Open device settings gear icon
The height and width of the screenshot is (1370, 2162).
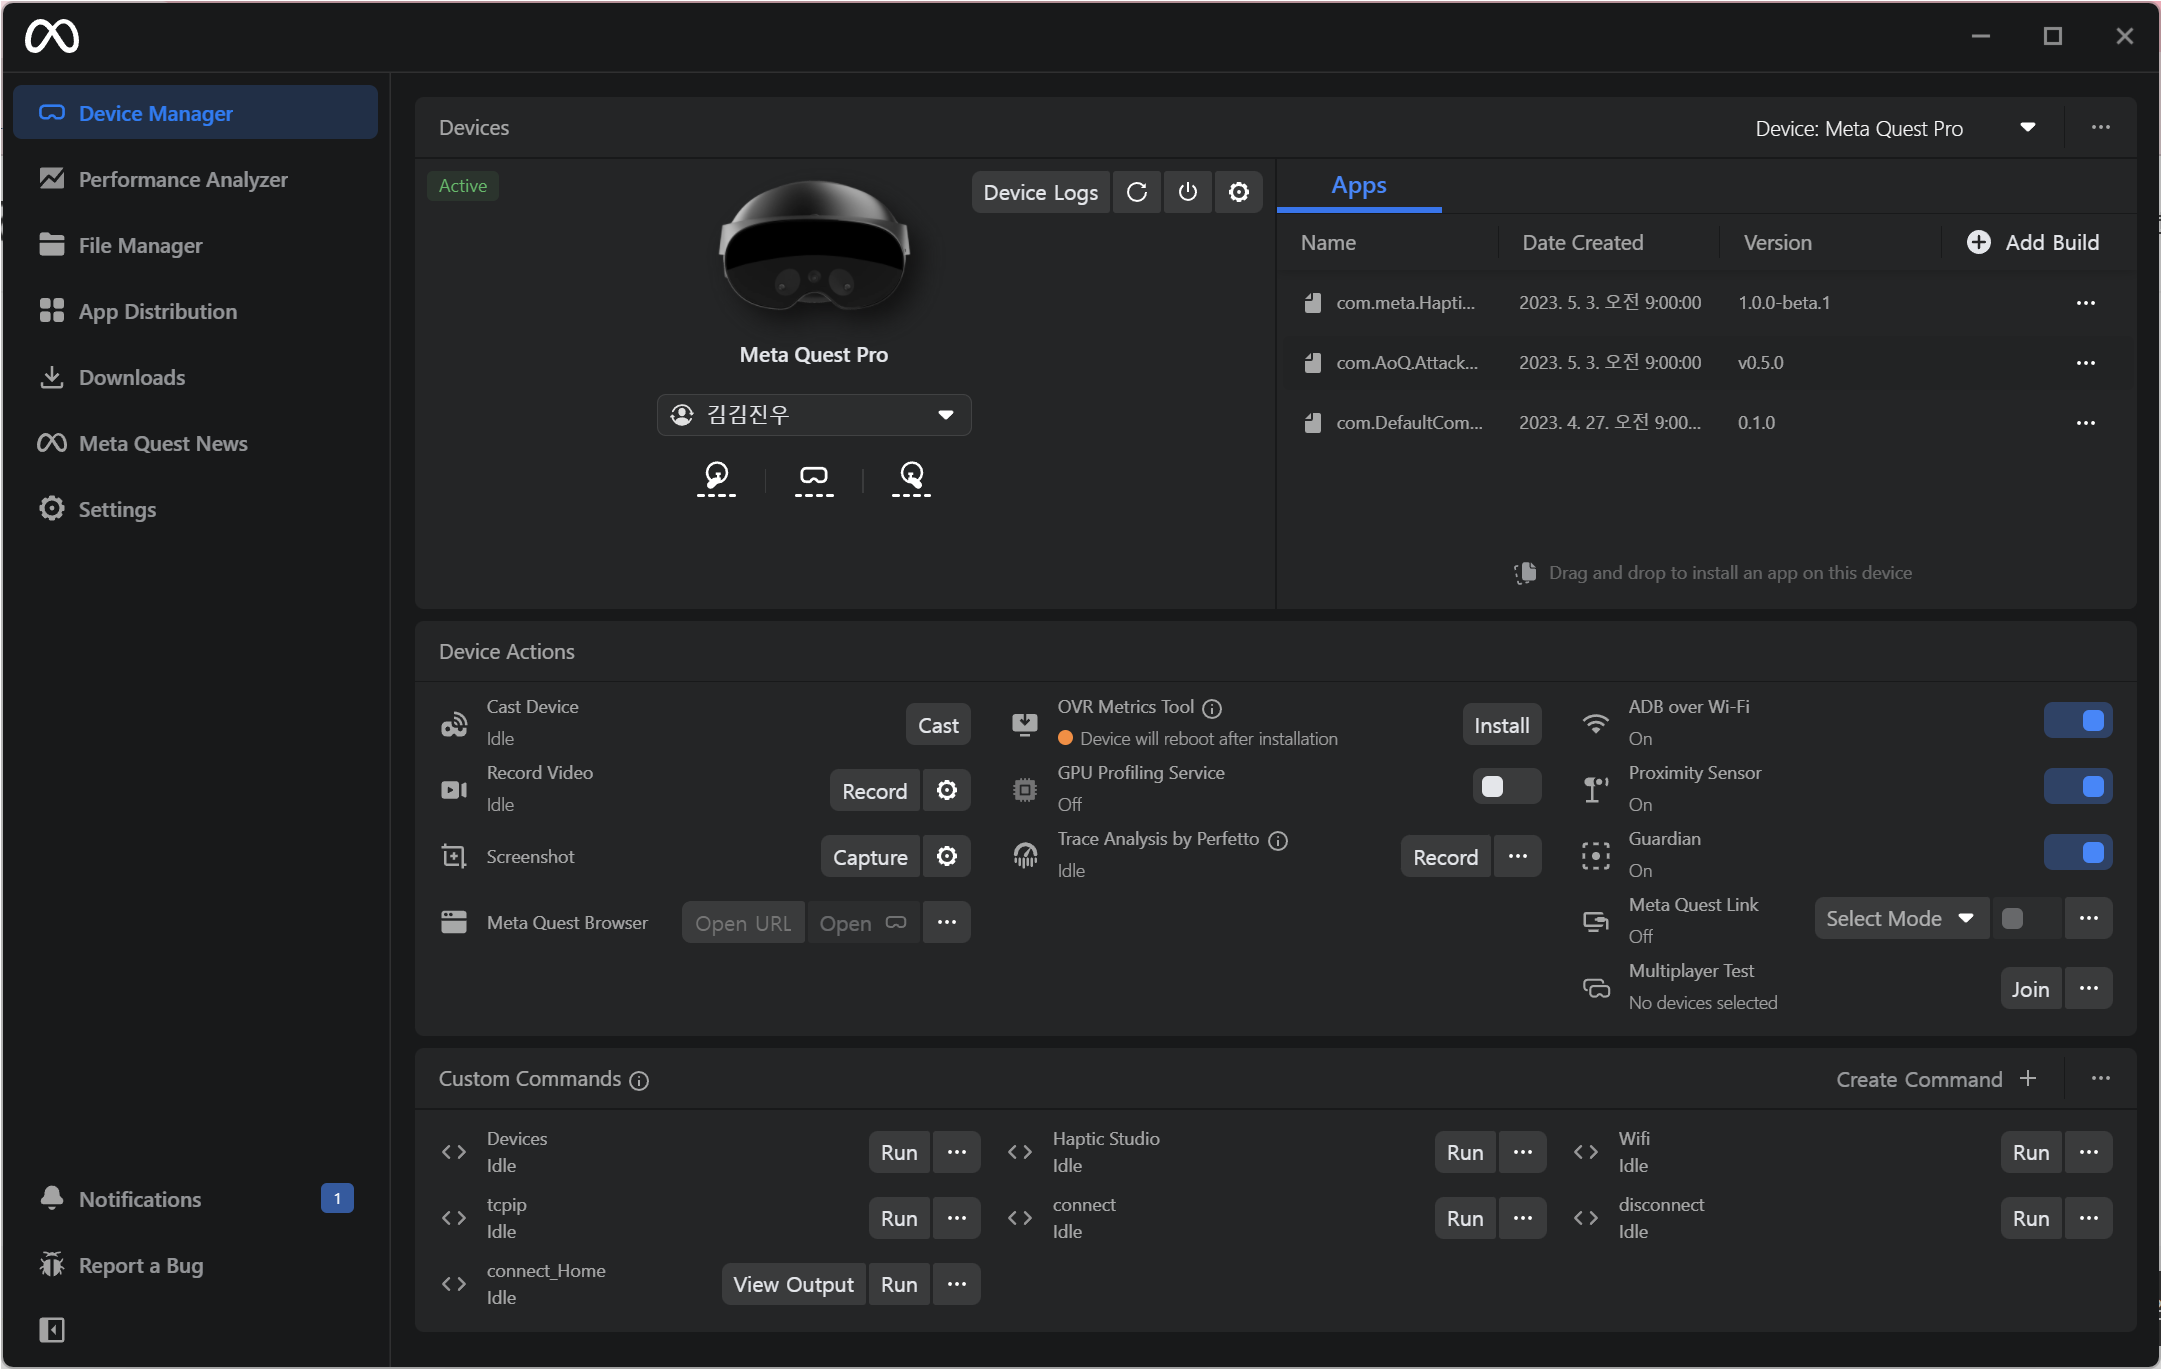coord(1238,192)
